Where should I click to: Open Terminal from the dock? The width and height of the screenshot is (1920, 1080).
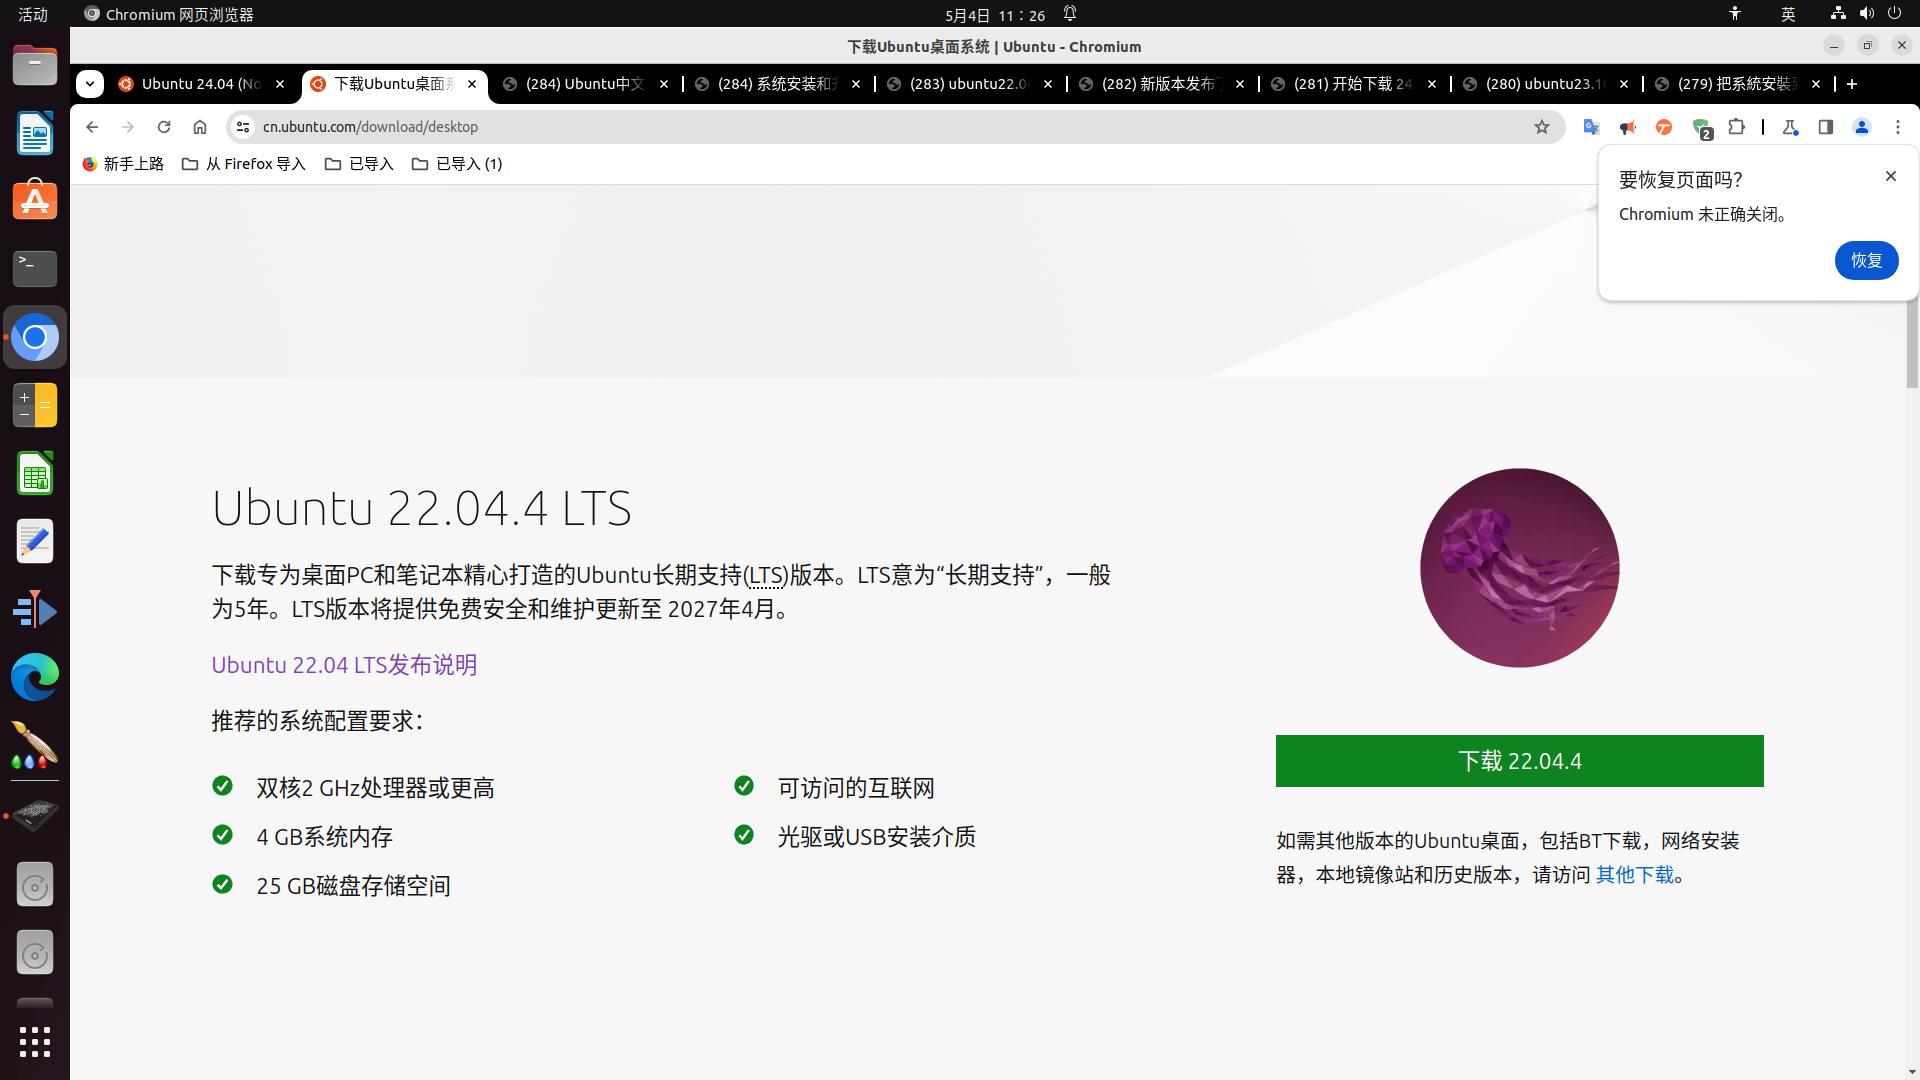coord(35,268)
